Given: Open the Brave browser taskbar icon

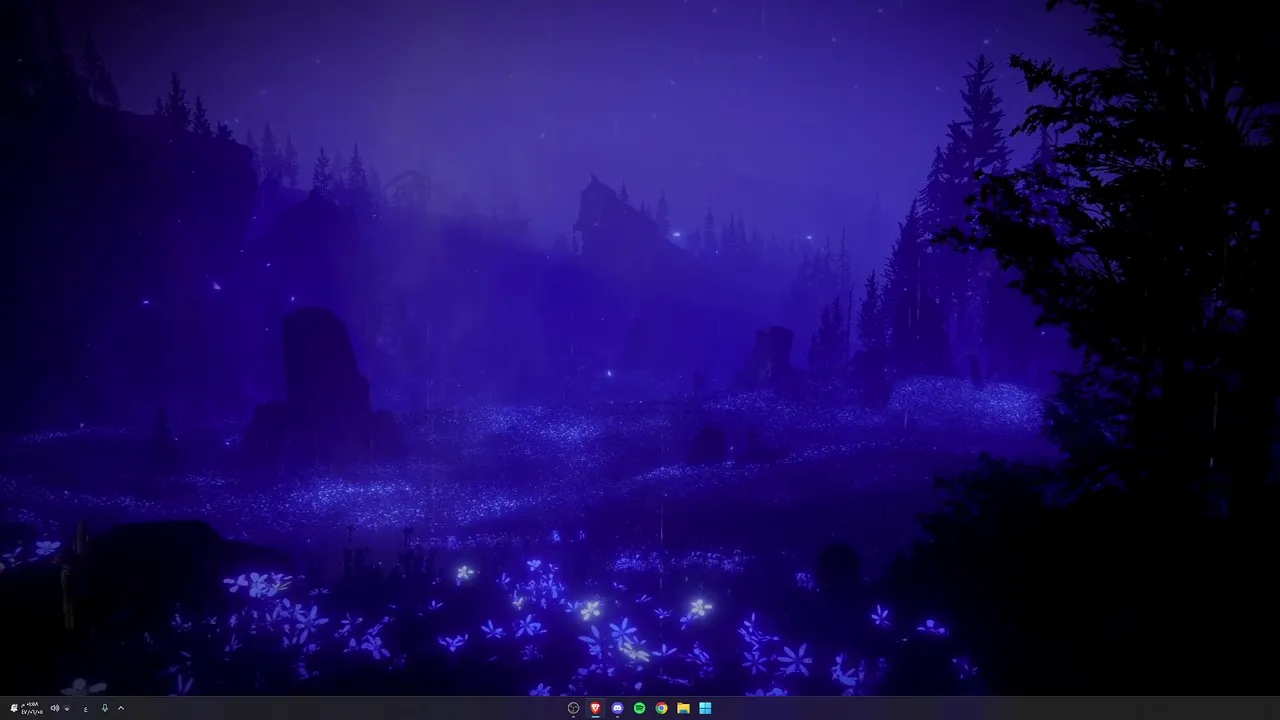Looking at the screenshot, I should 596,708.
